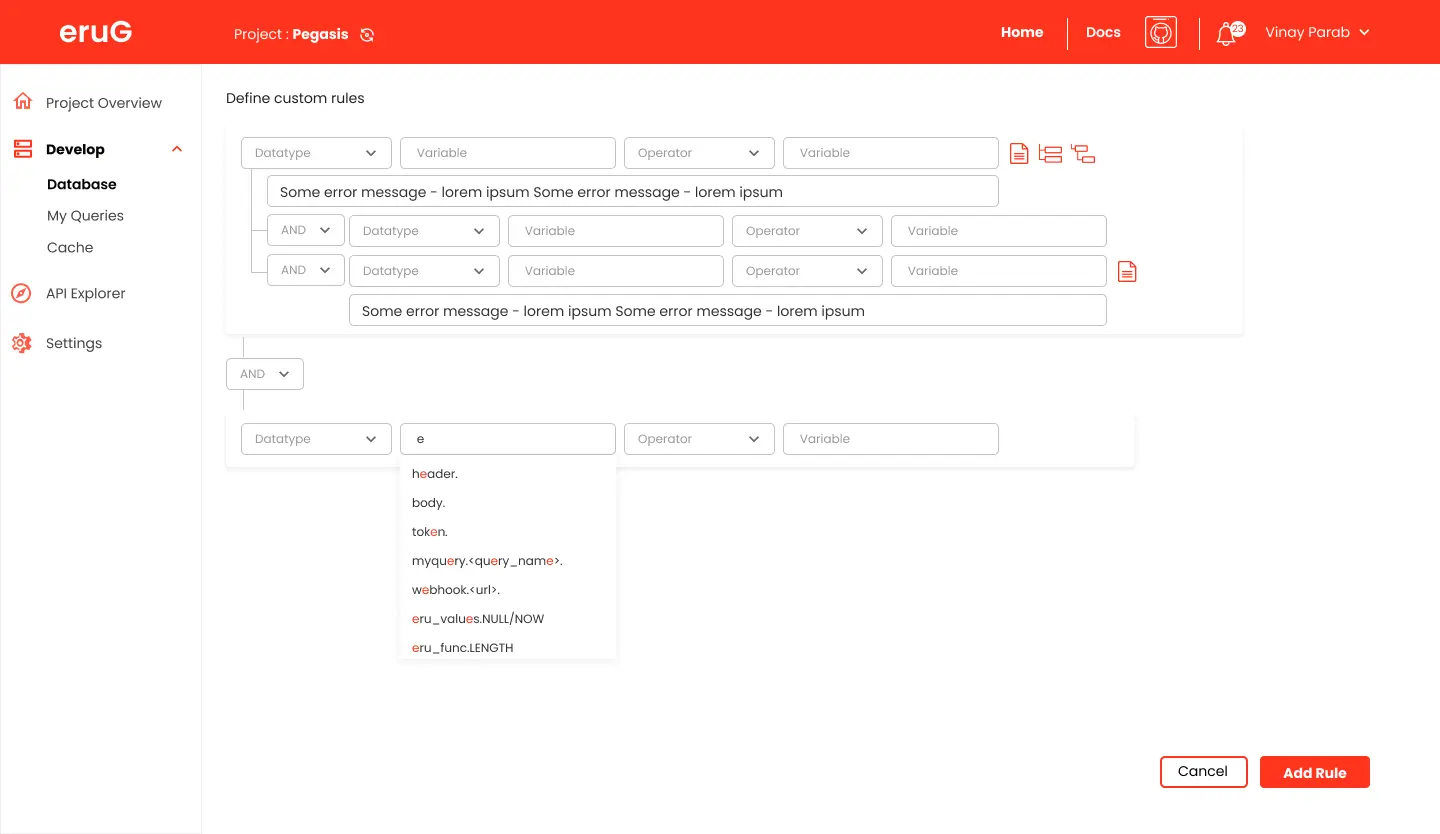Image resolution: width=1440 pixels, height=834 pixels.
Task: Open the notifications bell icon
Action: (x=1227, y=33)
